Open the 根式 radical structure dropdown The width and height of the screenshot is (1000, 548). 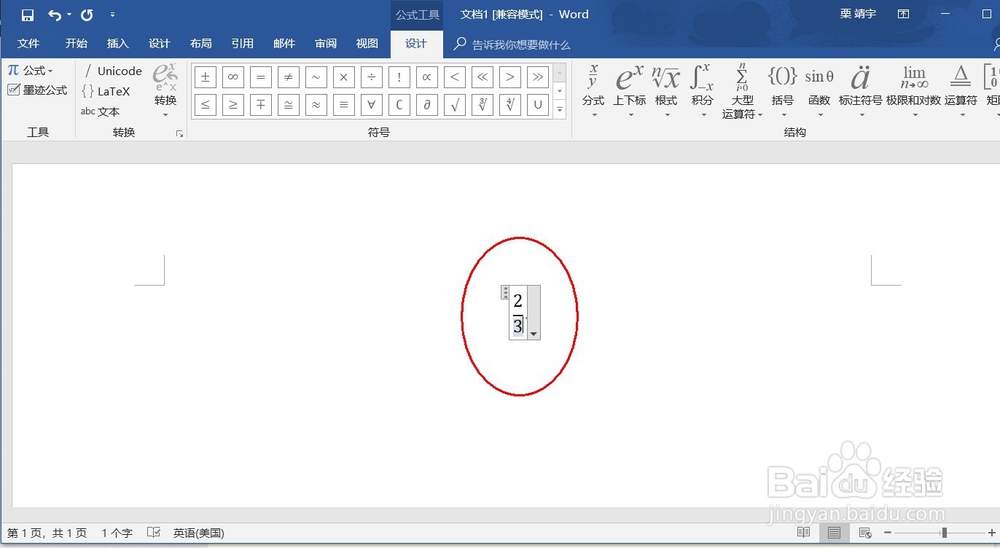[666, 91]
